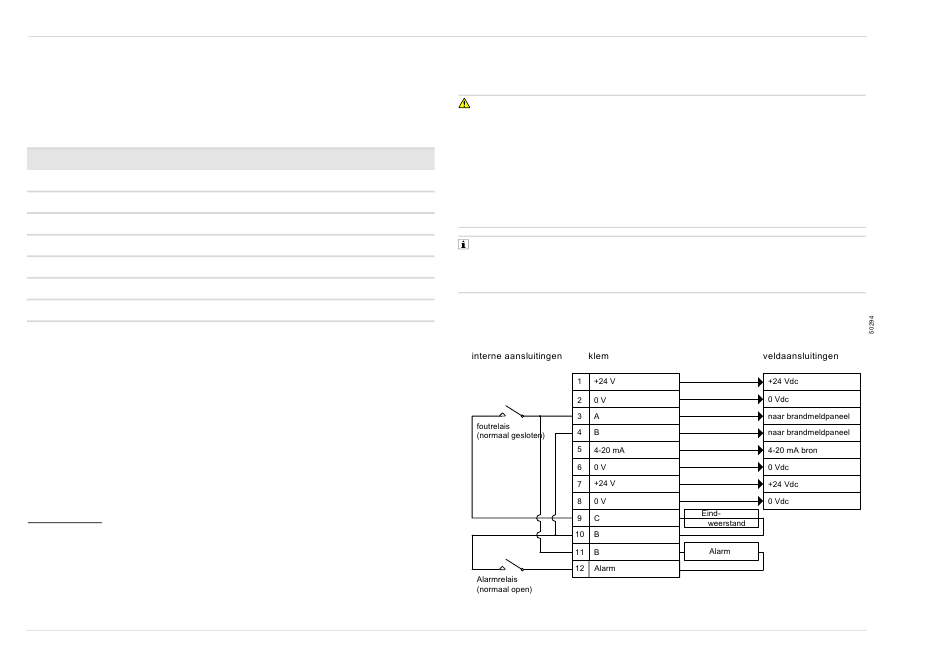Click terminal number 8 cell
Viewport: 950px width, 657px height.
(x=580, y=501)
